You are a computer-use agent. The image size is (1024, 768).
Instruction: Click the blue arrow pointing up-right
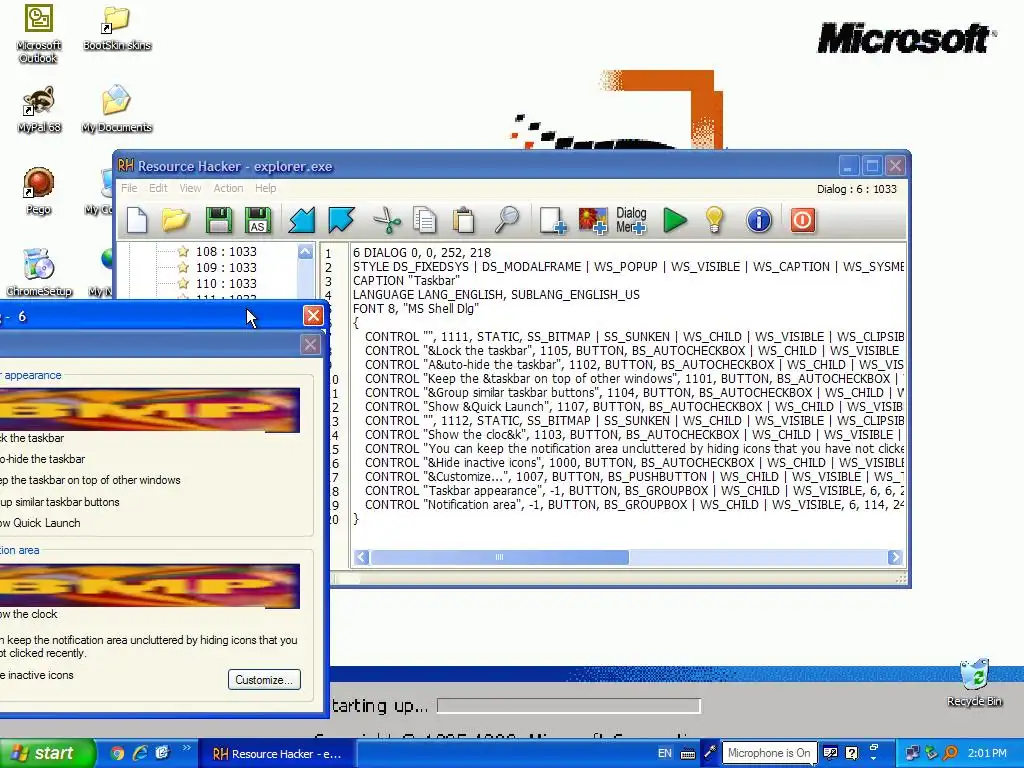coord(341,220)
